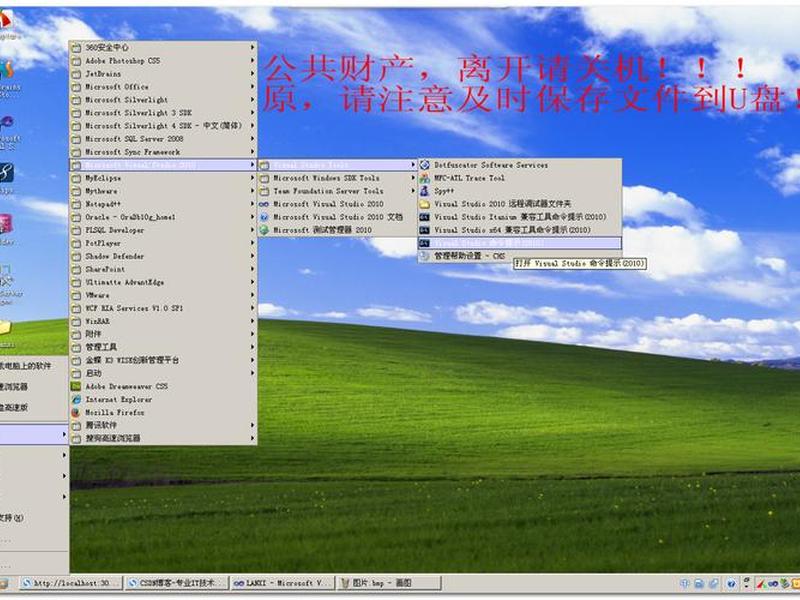Switch to http://localhost taskbar button
The image size is (800, 600).
tap(71, 583)
